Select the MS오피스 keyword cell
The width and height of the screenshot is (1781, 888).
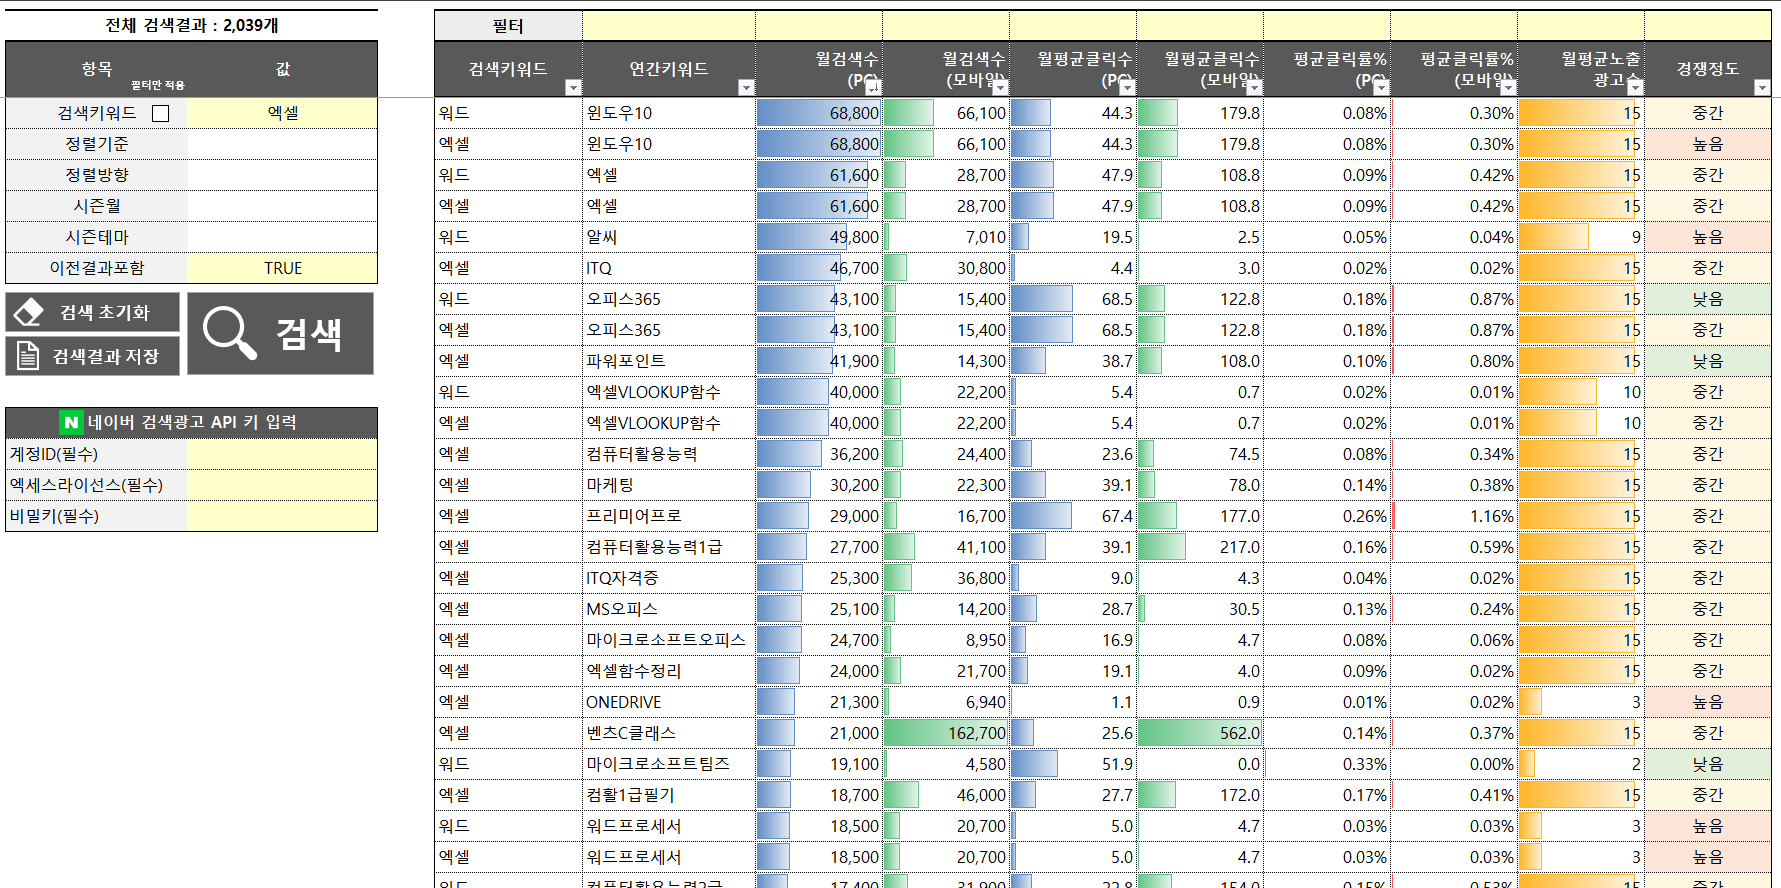pos(669,609)
